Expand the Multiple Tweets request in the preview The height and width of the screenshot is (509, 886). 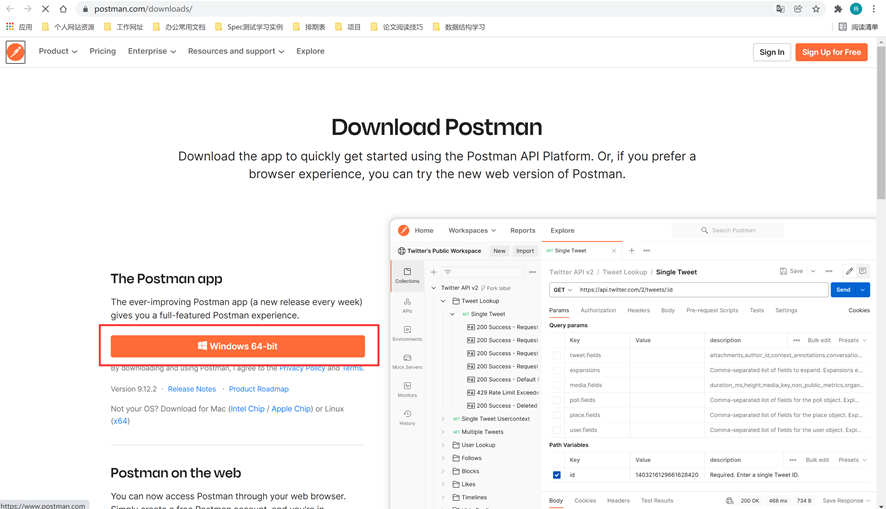443,432
